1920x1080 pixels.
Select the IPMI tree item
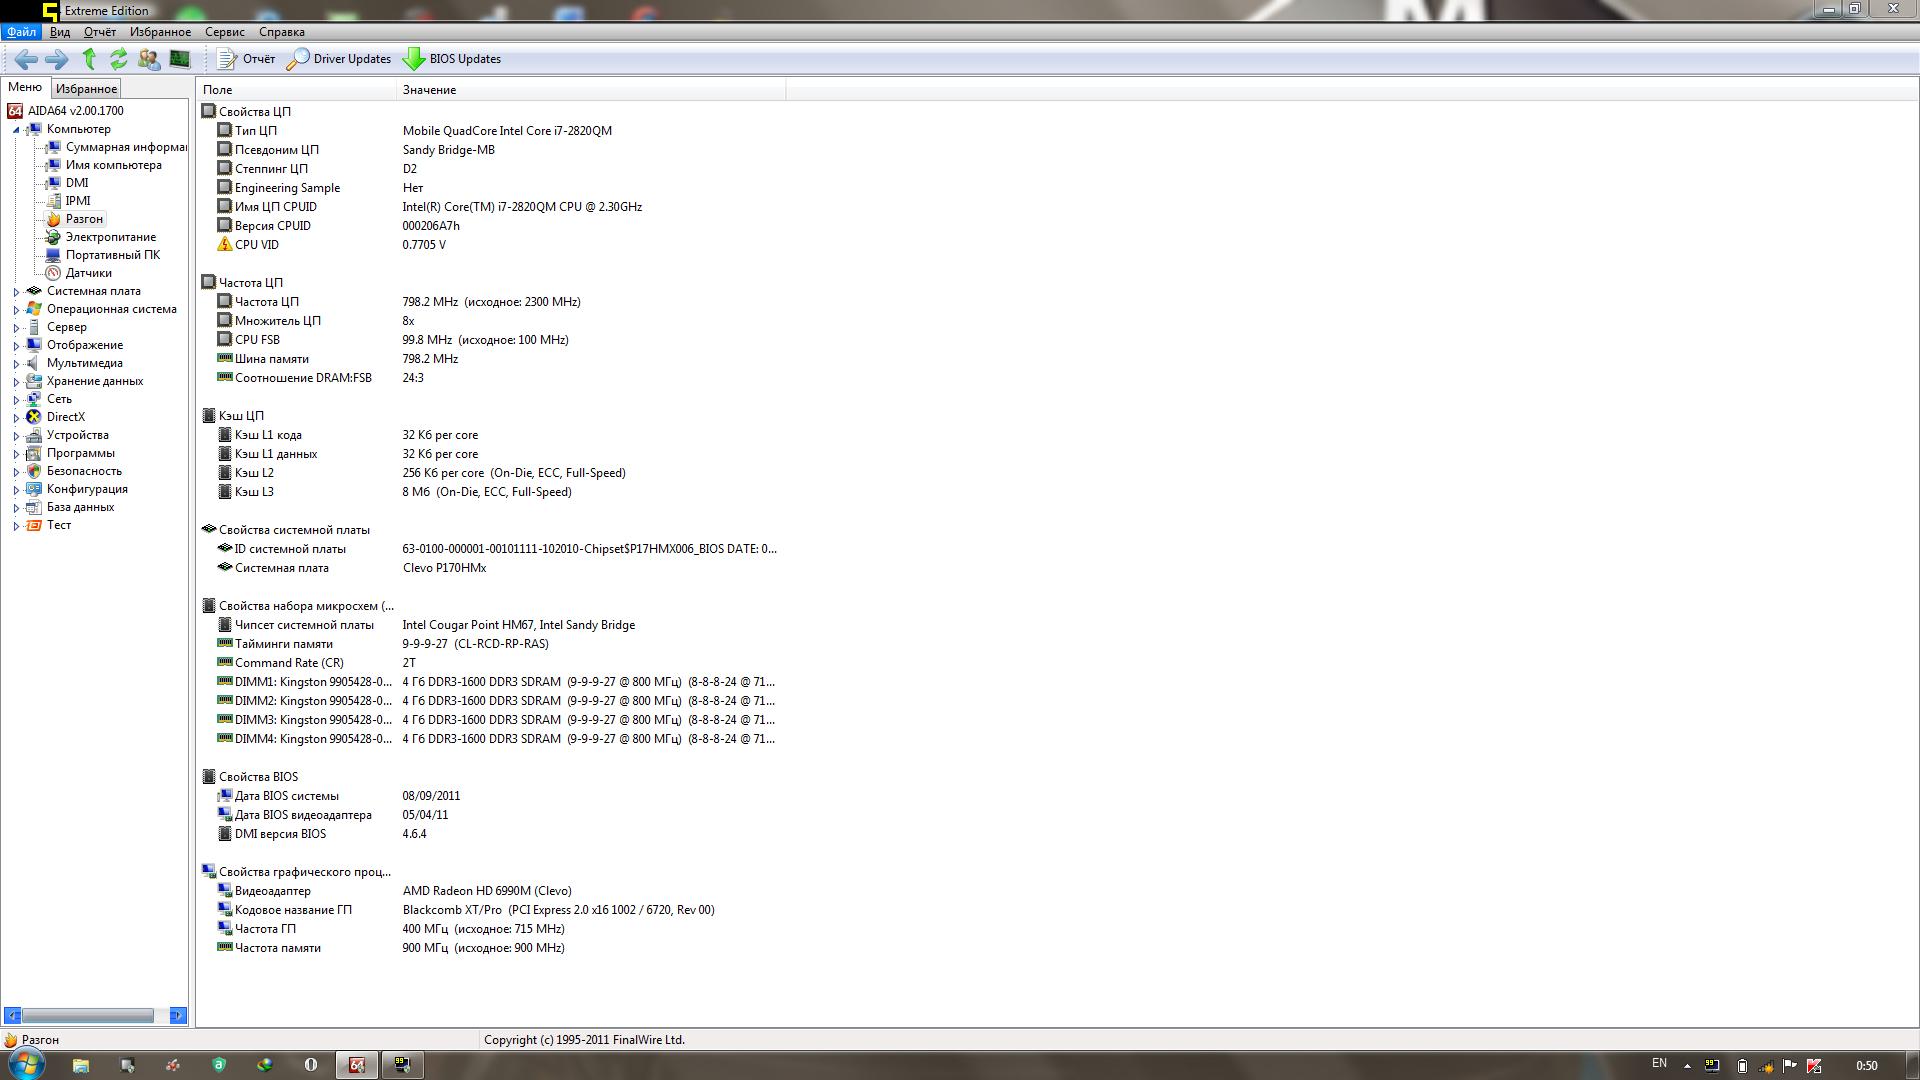point(78,201)
